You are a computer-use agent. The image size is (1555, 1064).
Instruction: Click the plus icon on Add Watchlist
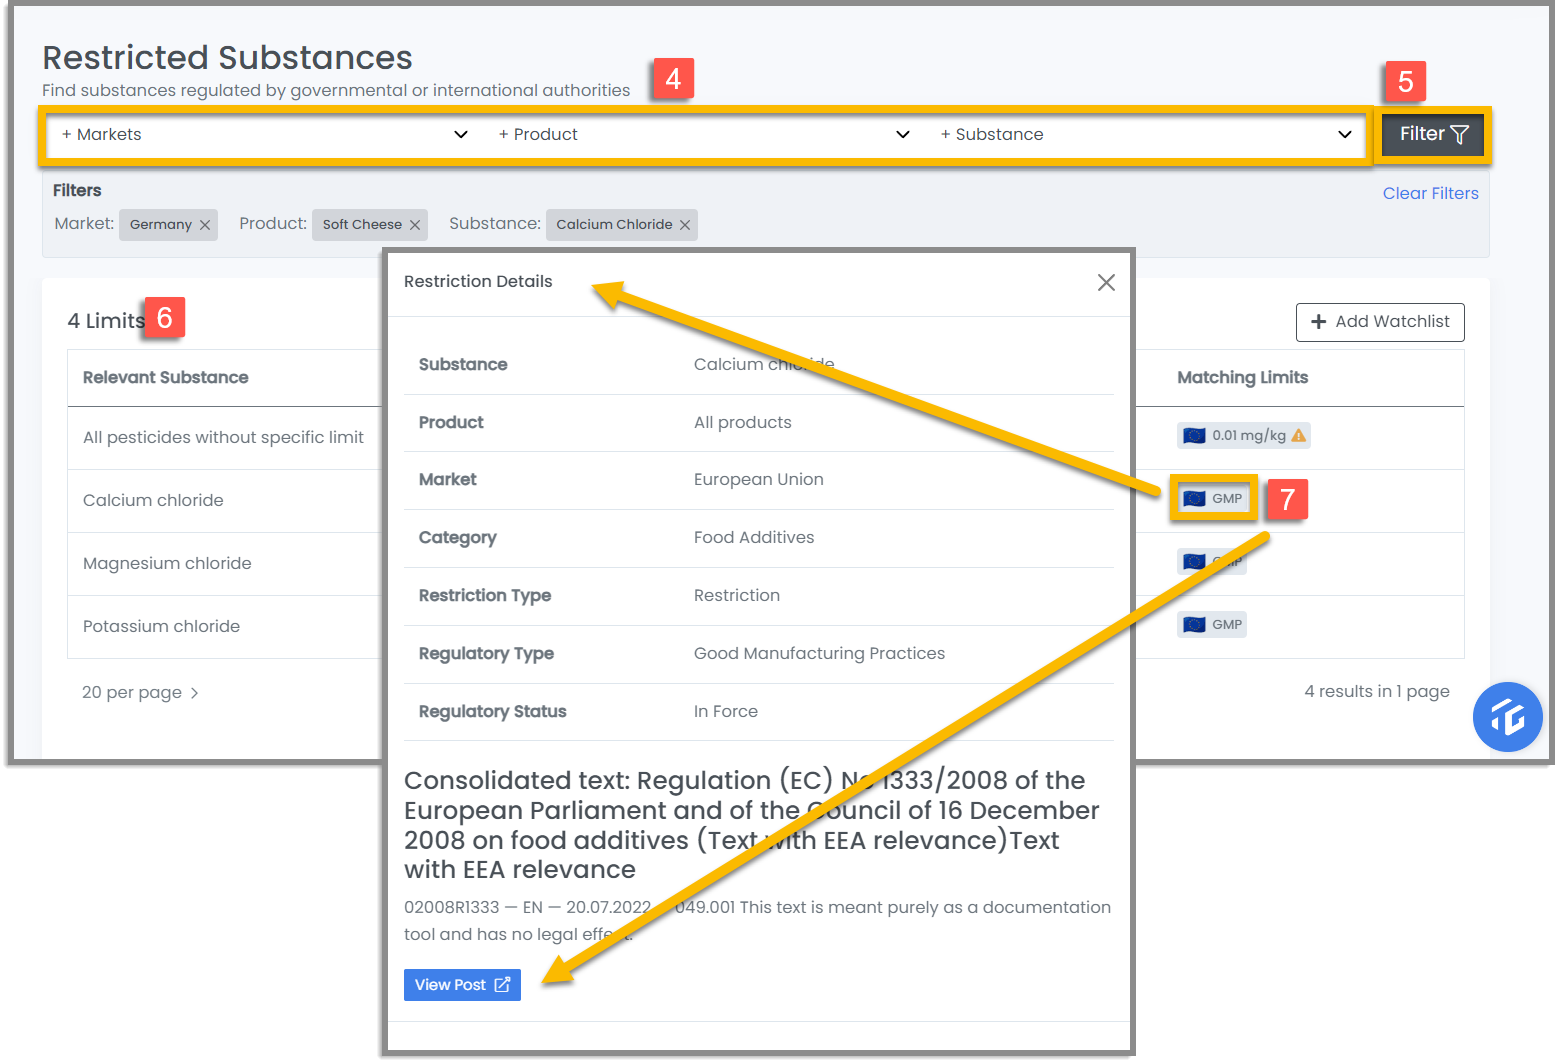[1318, 322]
